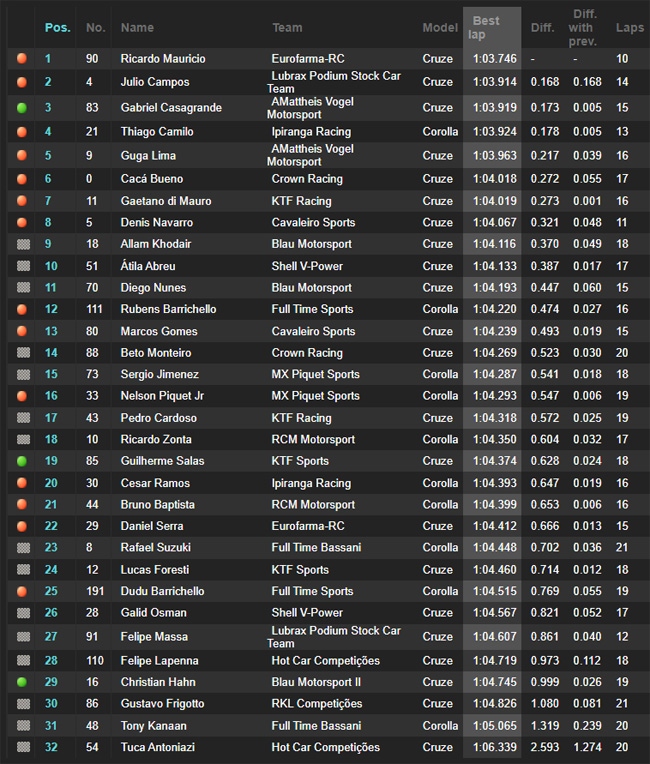
Task: Click the orange status dot for Thiago Camilo
Action: click(22, 132)
